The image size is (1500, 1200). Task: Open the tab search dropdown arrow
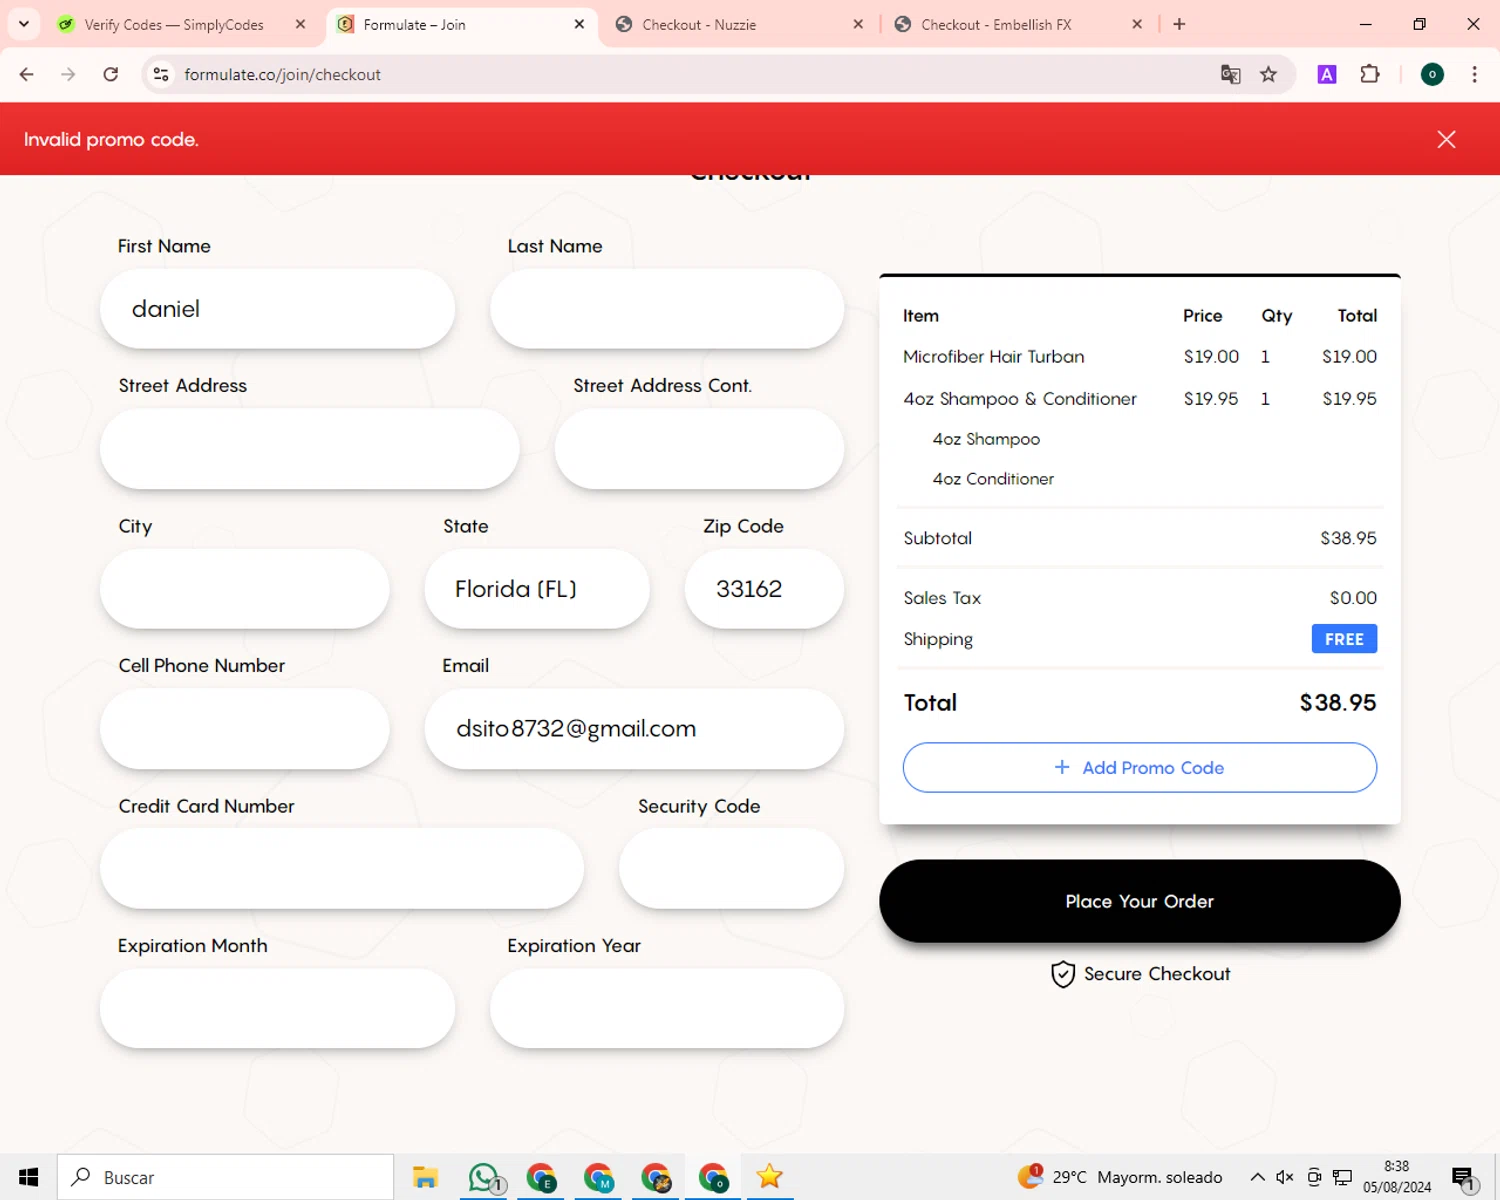[x=24, y=24]
